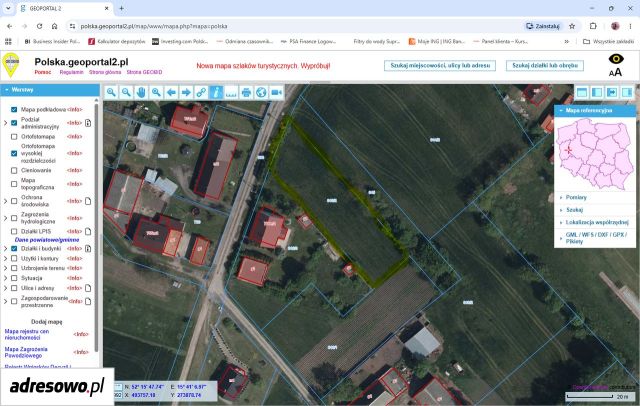The width and height of the screenshot is (640, 406).
Task: Click the layers panel vertical scrollbar
Action: [x=97, y=226]
